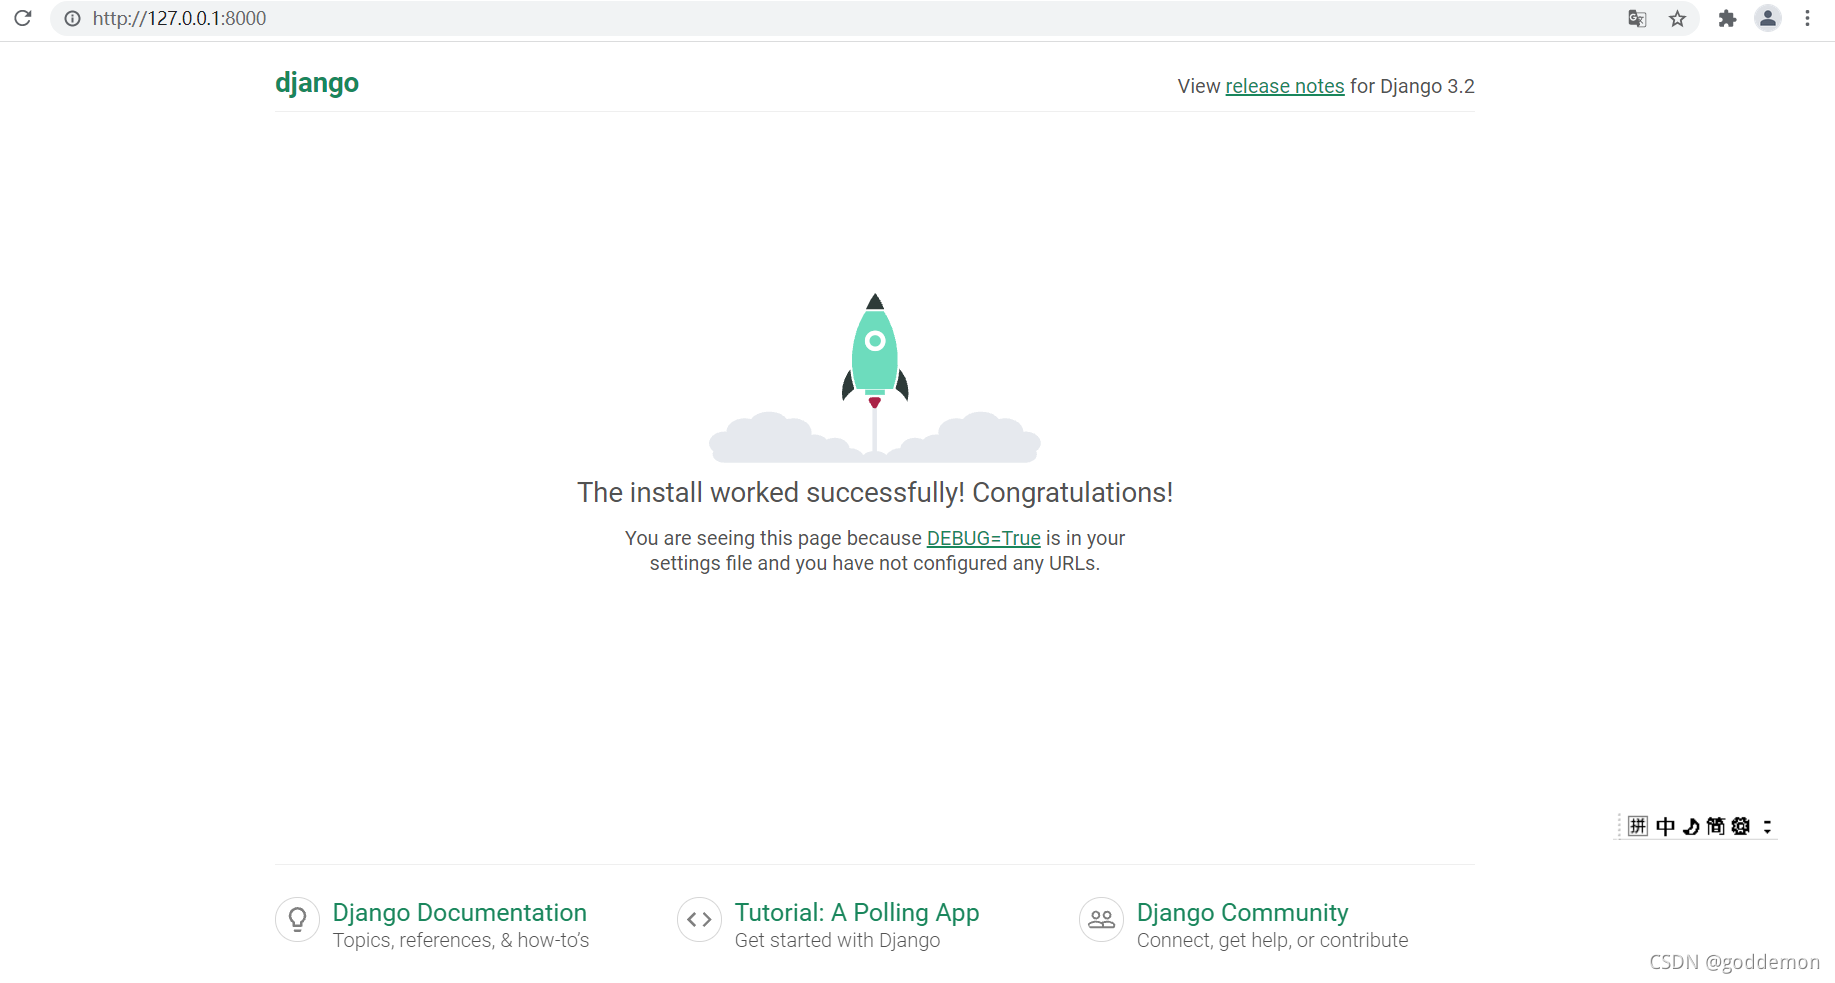Bookmark this page with the star icon
Viewport: 1835px width, 983px height.
pyautogui.click(x=1677, y=18)
